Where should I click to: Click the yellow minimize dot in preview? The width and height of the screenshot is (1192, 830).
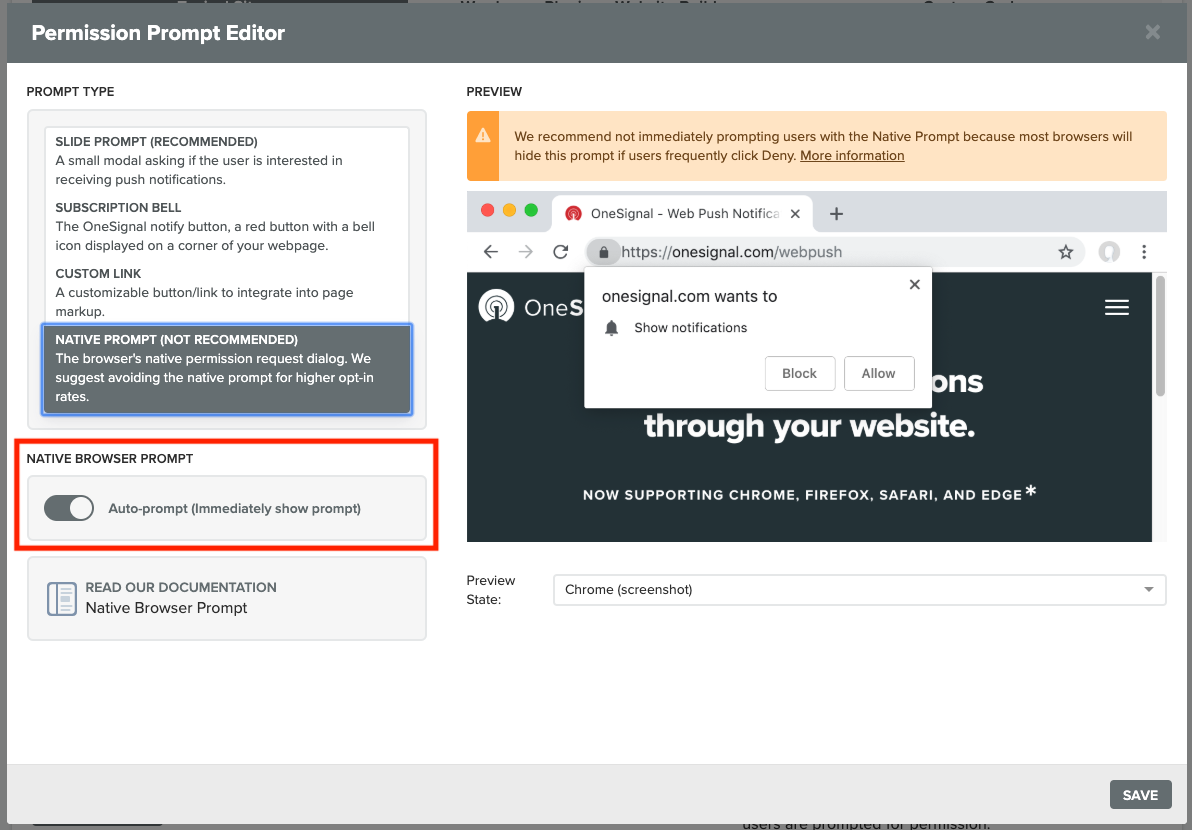(x=509, y=211)
